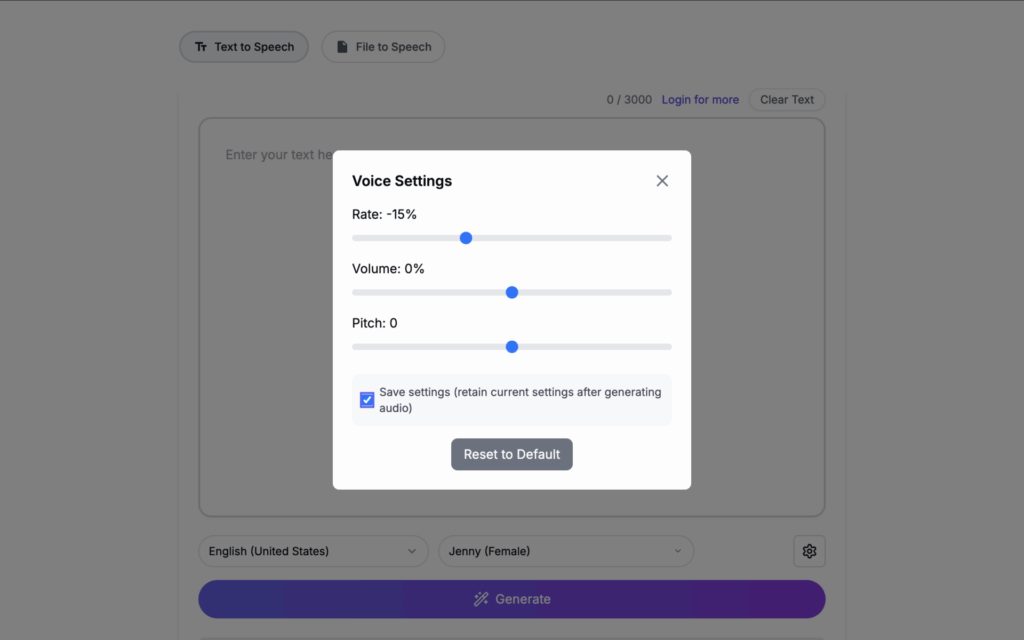Click the Login for more link

[700, 100]
